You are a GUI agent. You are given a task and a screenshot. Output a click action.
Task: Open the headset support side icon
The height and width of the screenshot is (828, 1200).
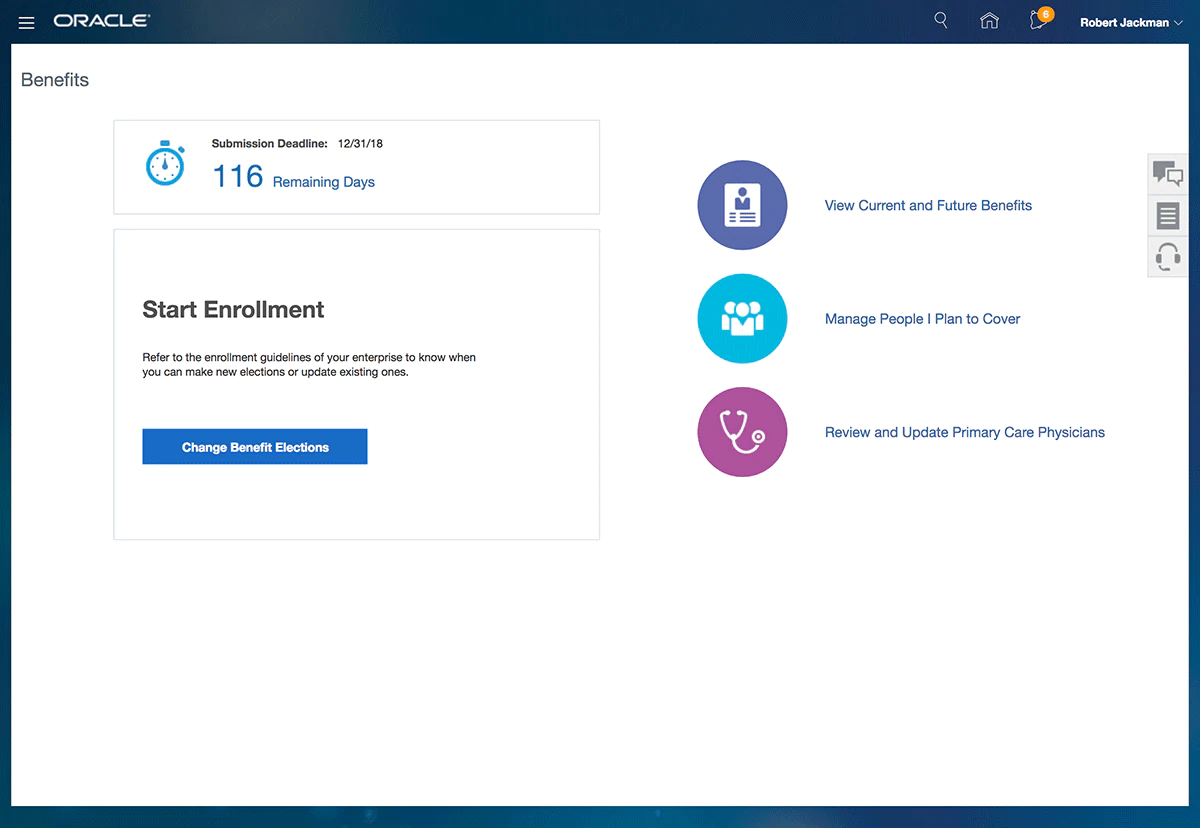[1167, 257]
